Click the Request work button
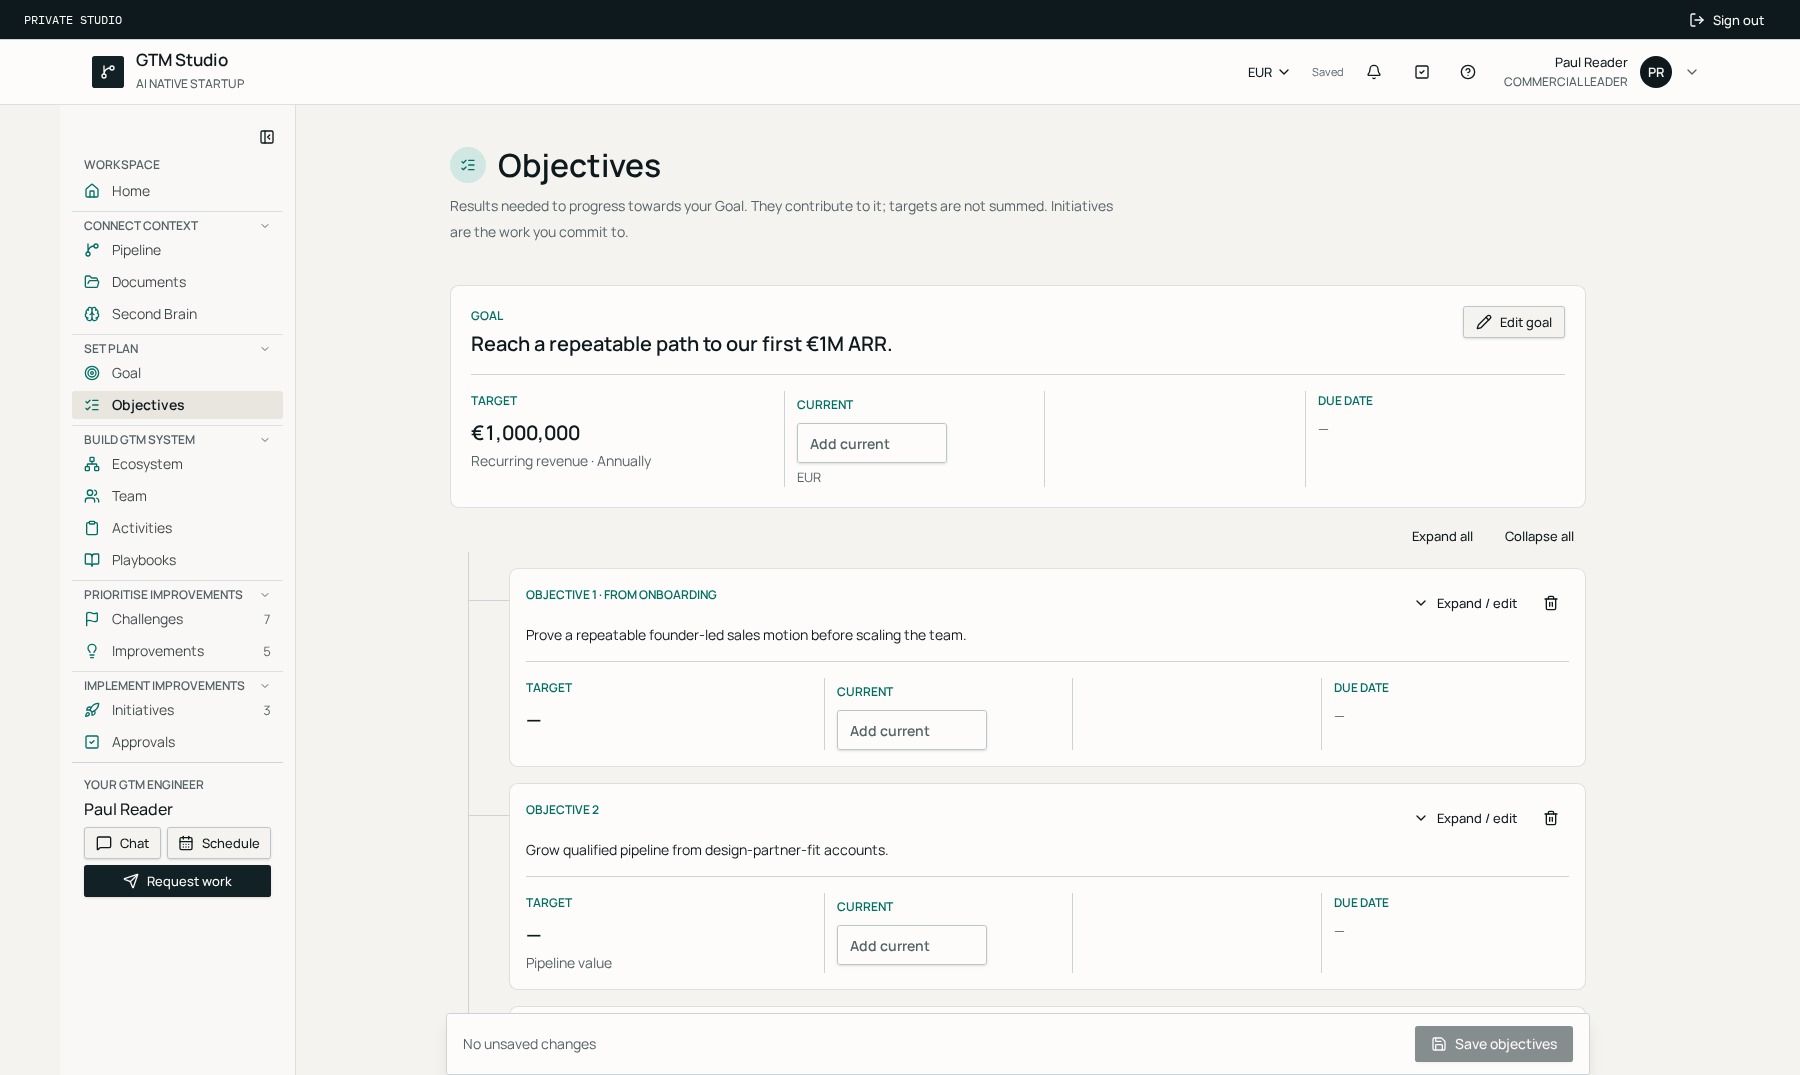The width and height of the screenshot is (1800, 1075). (x=177, y=881)
